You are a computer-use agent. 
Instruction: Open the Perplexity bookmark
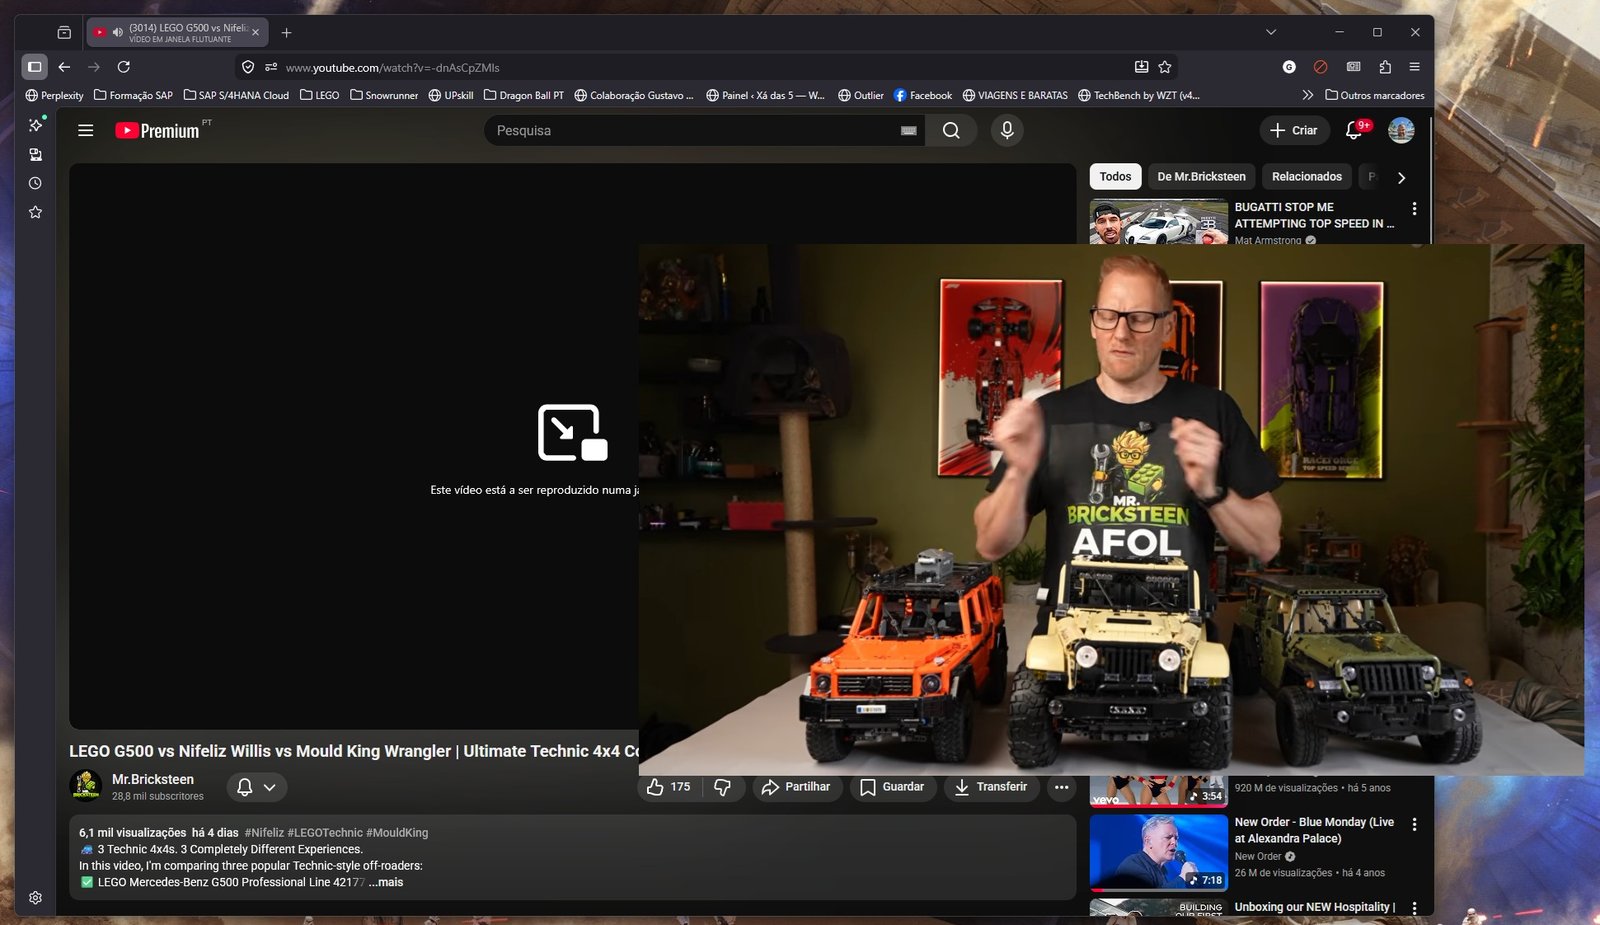[x=54, y=95]
